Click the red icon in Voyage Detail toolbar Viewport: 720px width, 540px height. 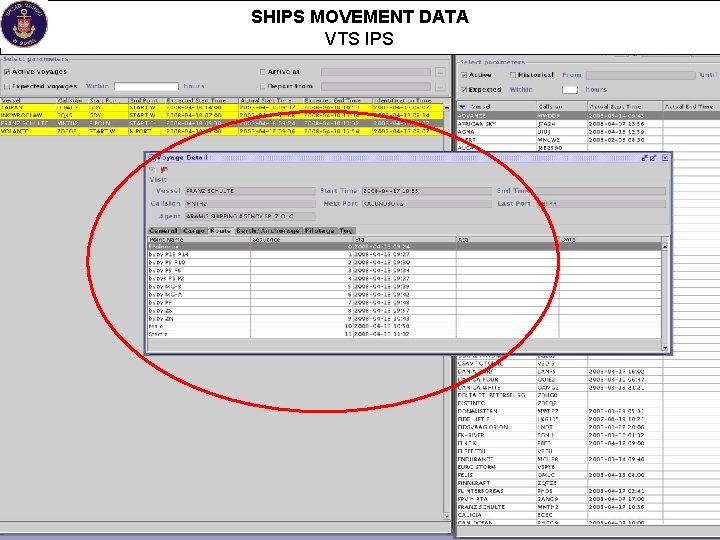164,169
